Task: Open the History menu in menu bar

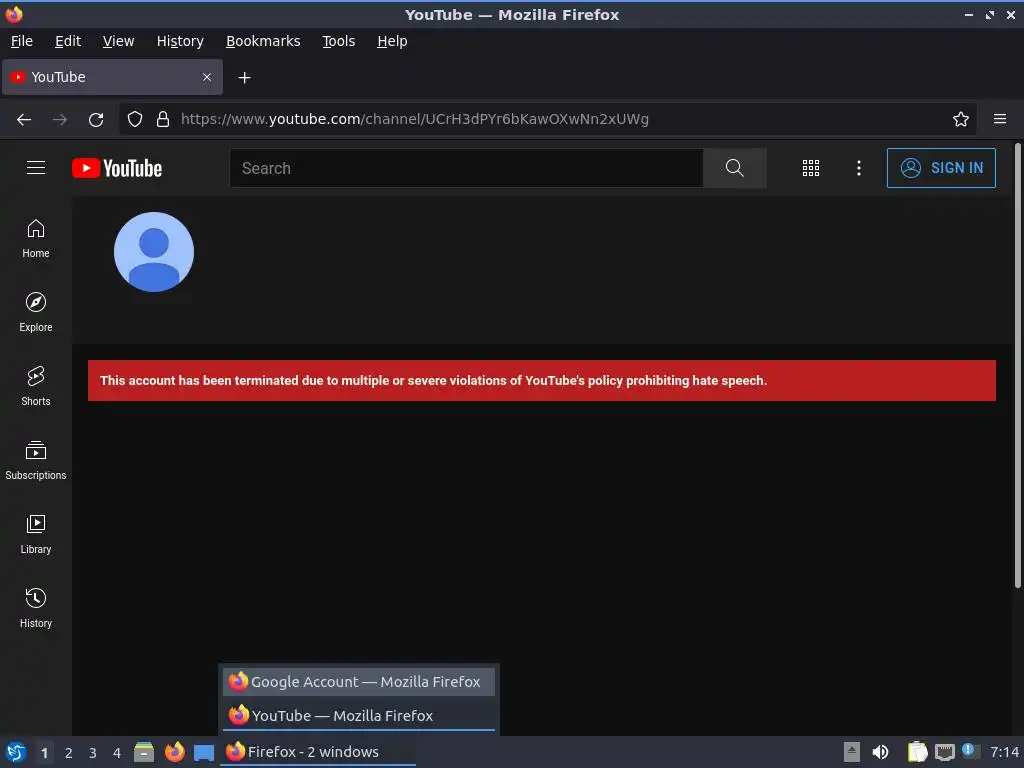Action: coord(180,41)
